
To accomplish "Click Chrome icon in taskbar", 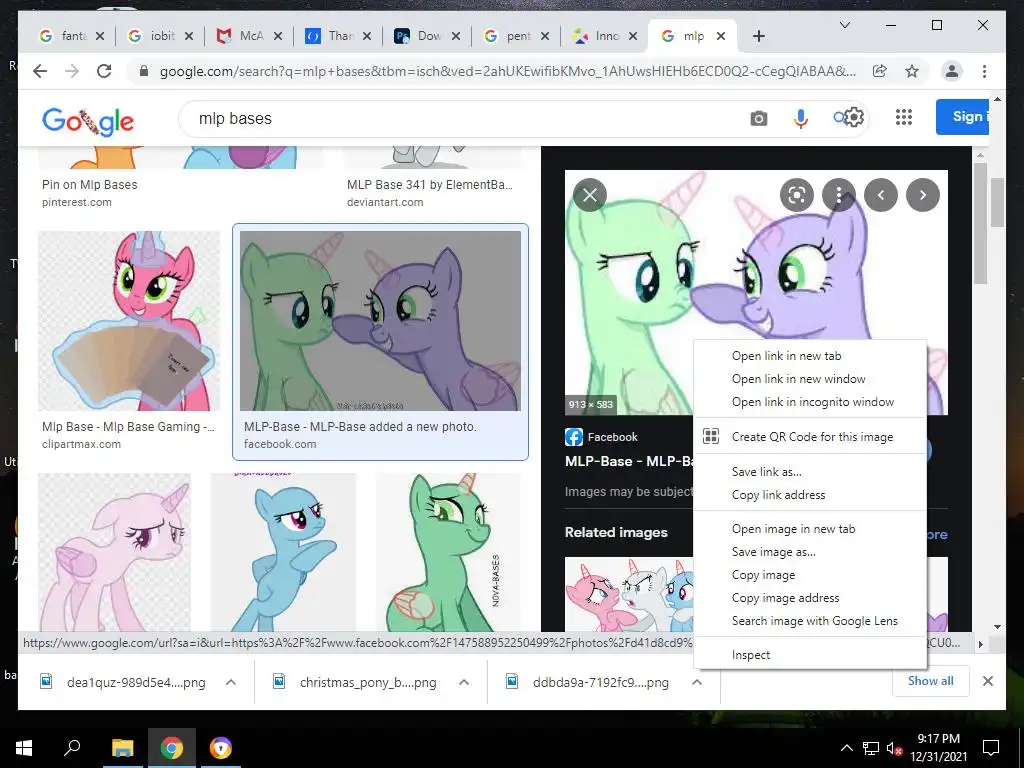I will (172, 748).
